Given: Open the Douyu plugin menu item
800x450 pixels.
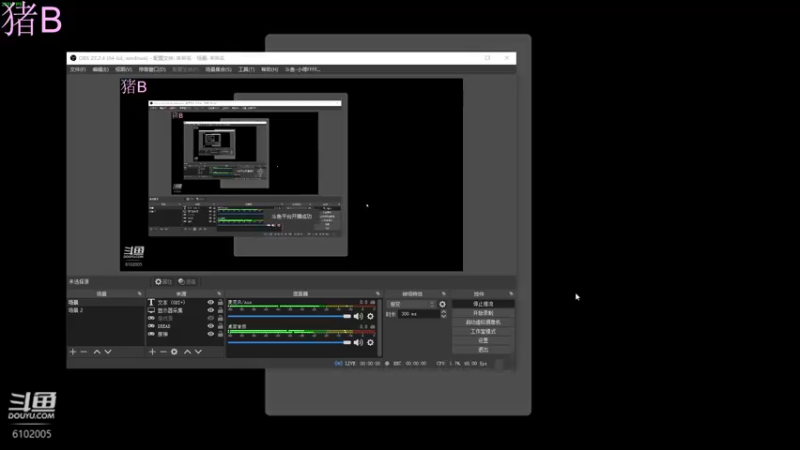Looking at the screenshot, I should [303, 69].
